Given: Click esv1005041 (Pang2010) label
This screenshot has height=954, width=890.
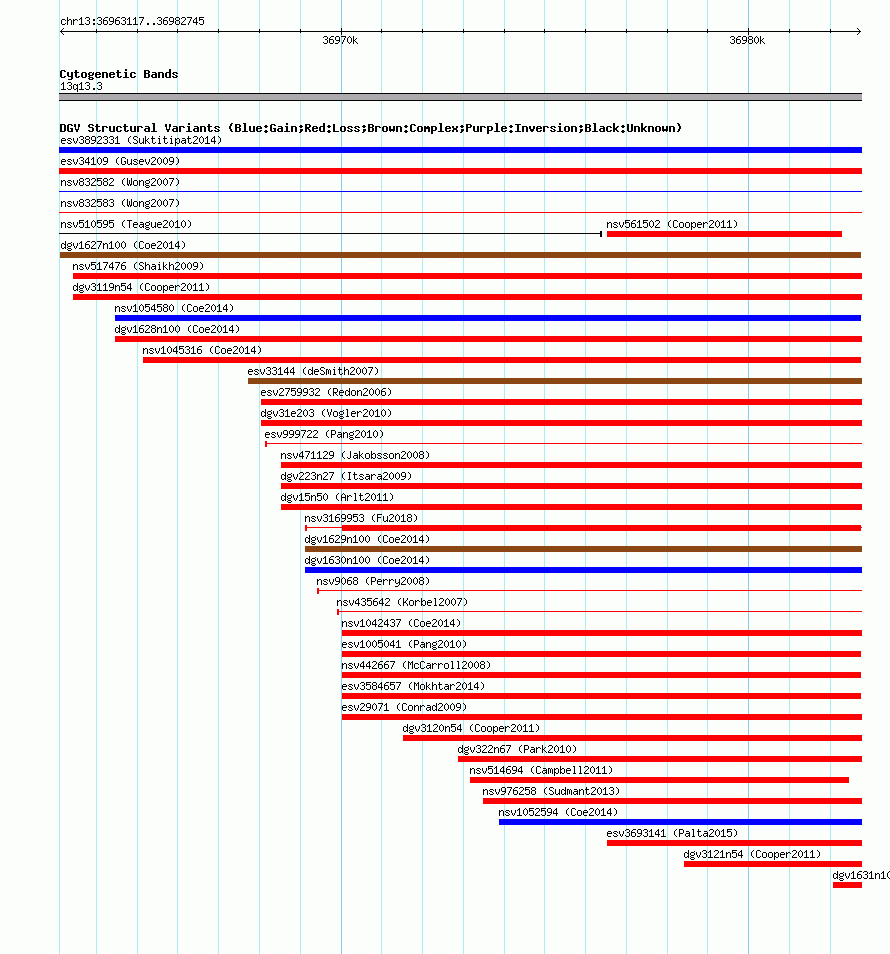Looking at the screenshot, I should [x=404, y=644].
